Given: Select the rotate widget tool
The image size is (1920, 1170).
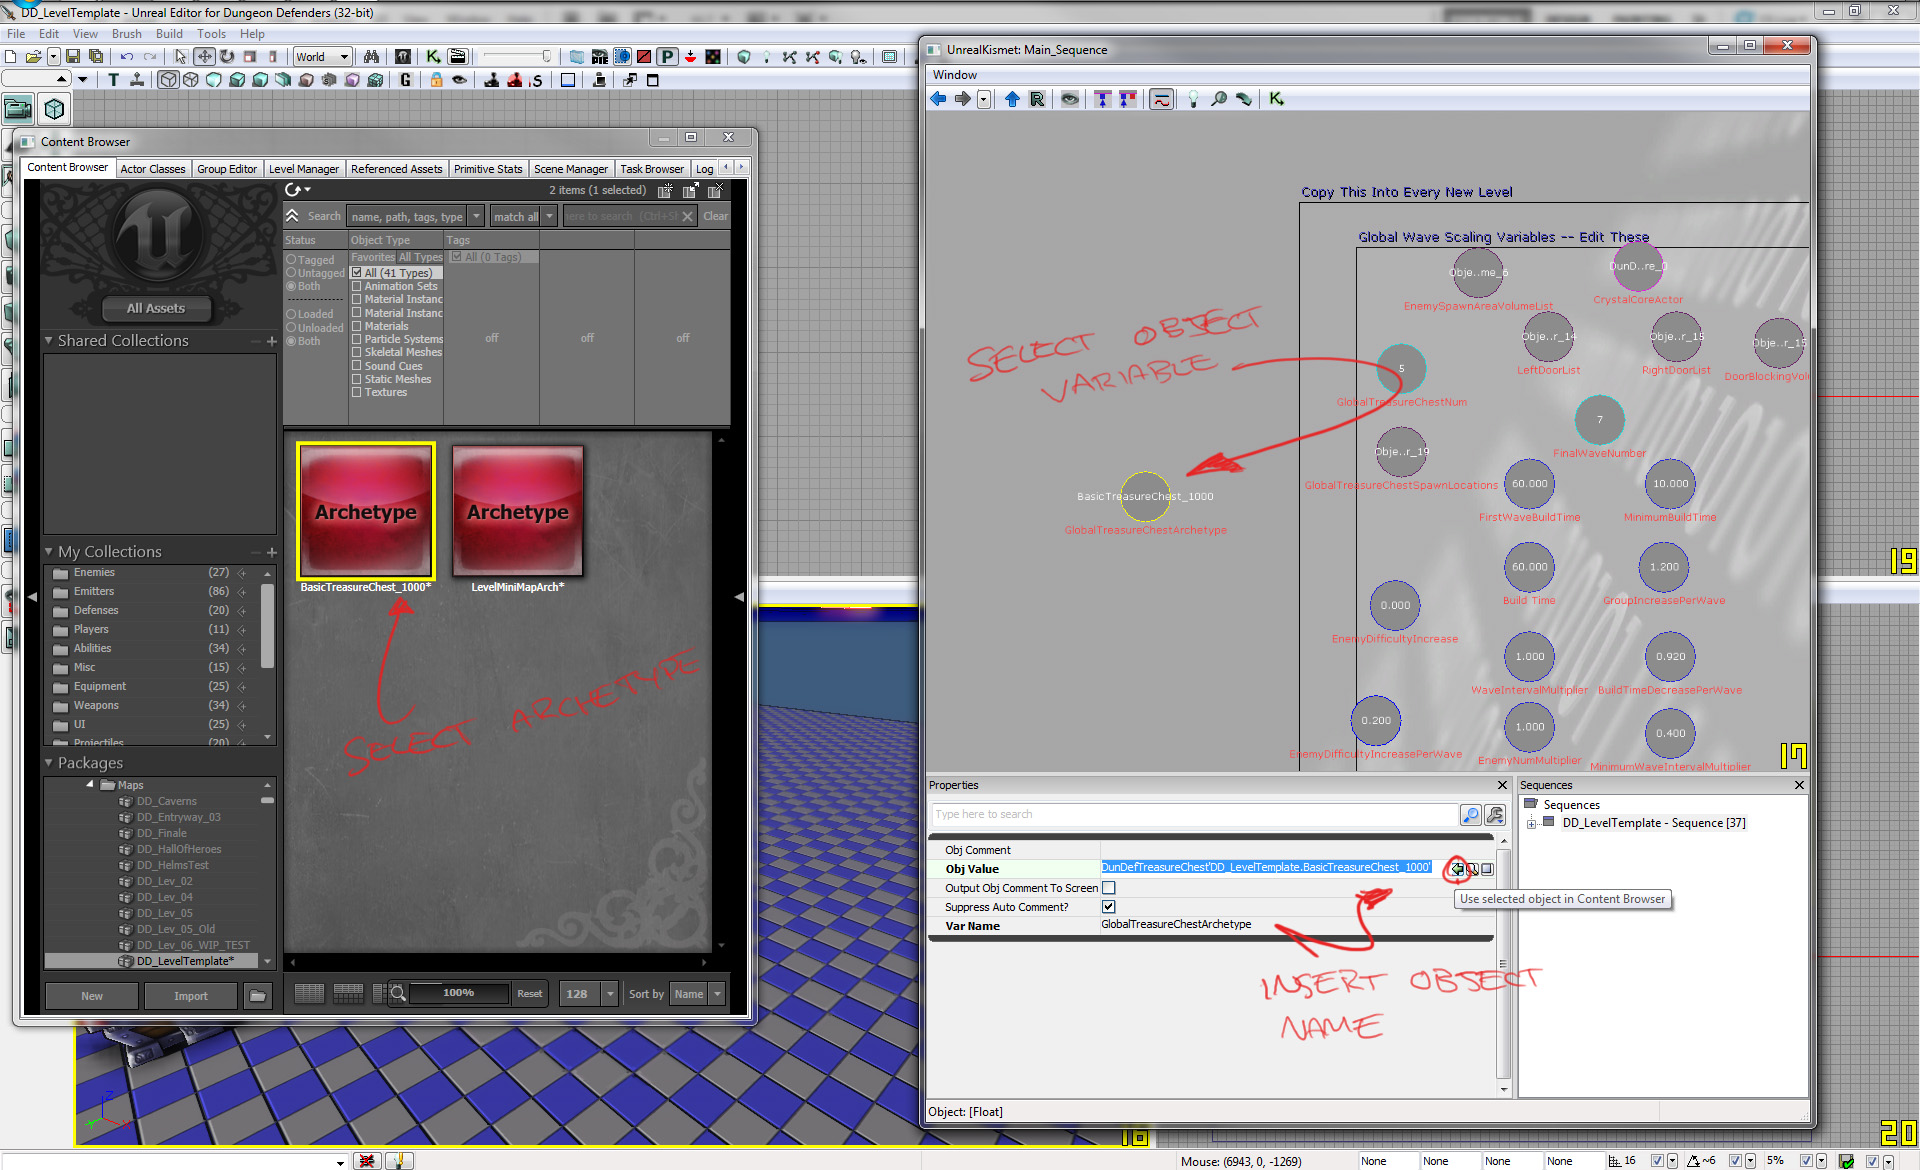Looking at the screenshot, I should click(227, 57).
